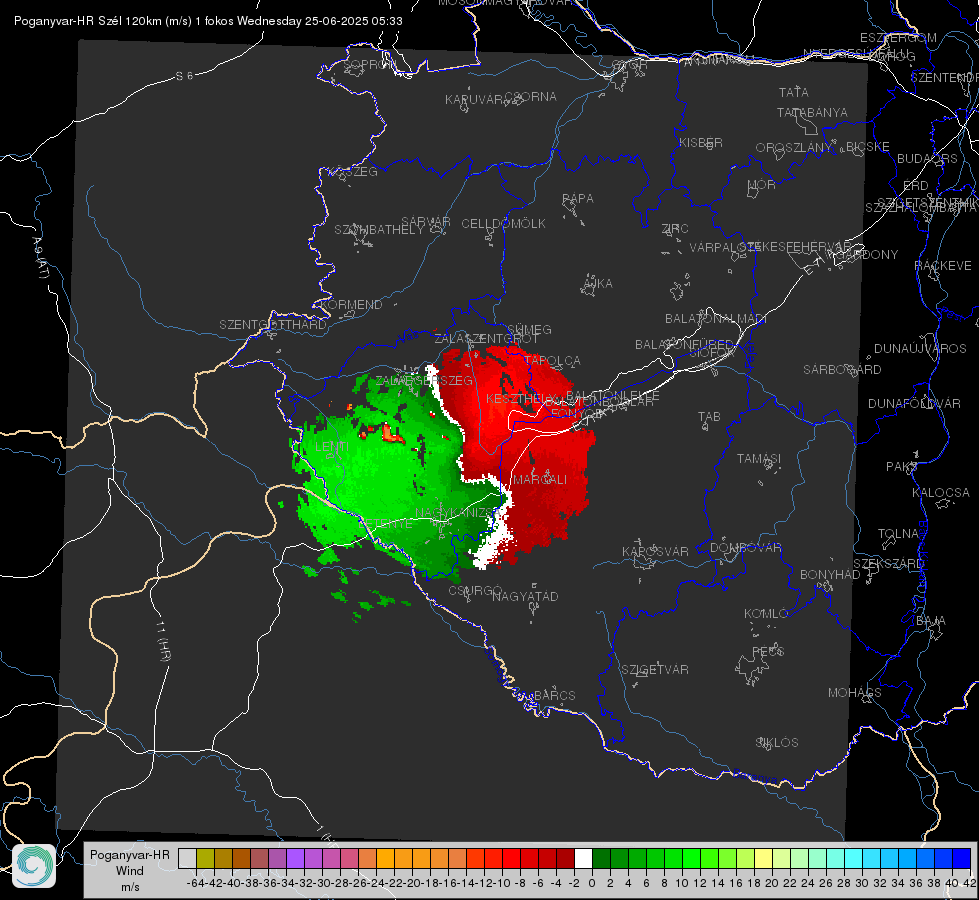Image resolution: width=979 pixels, height=900 pixels.
Task: Click the orange-red echo patch east of LENTI
Action: (389, 432)
